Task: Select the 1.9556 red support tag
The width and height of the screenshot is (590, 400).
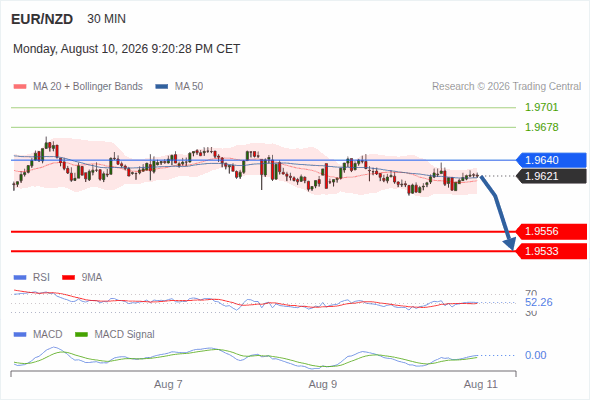Action: (552, 231)
